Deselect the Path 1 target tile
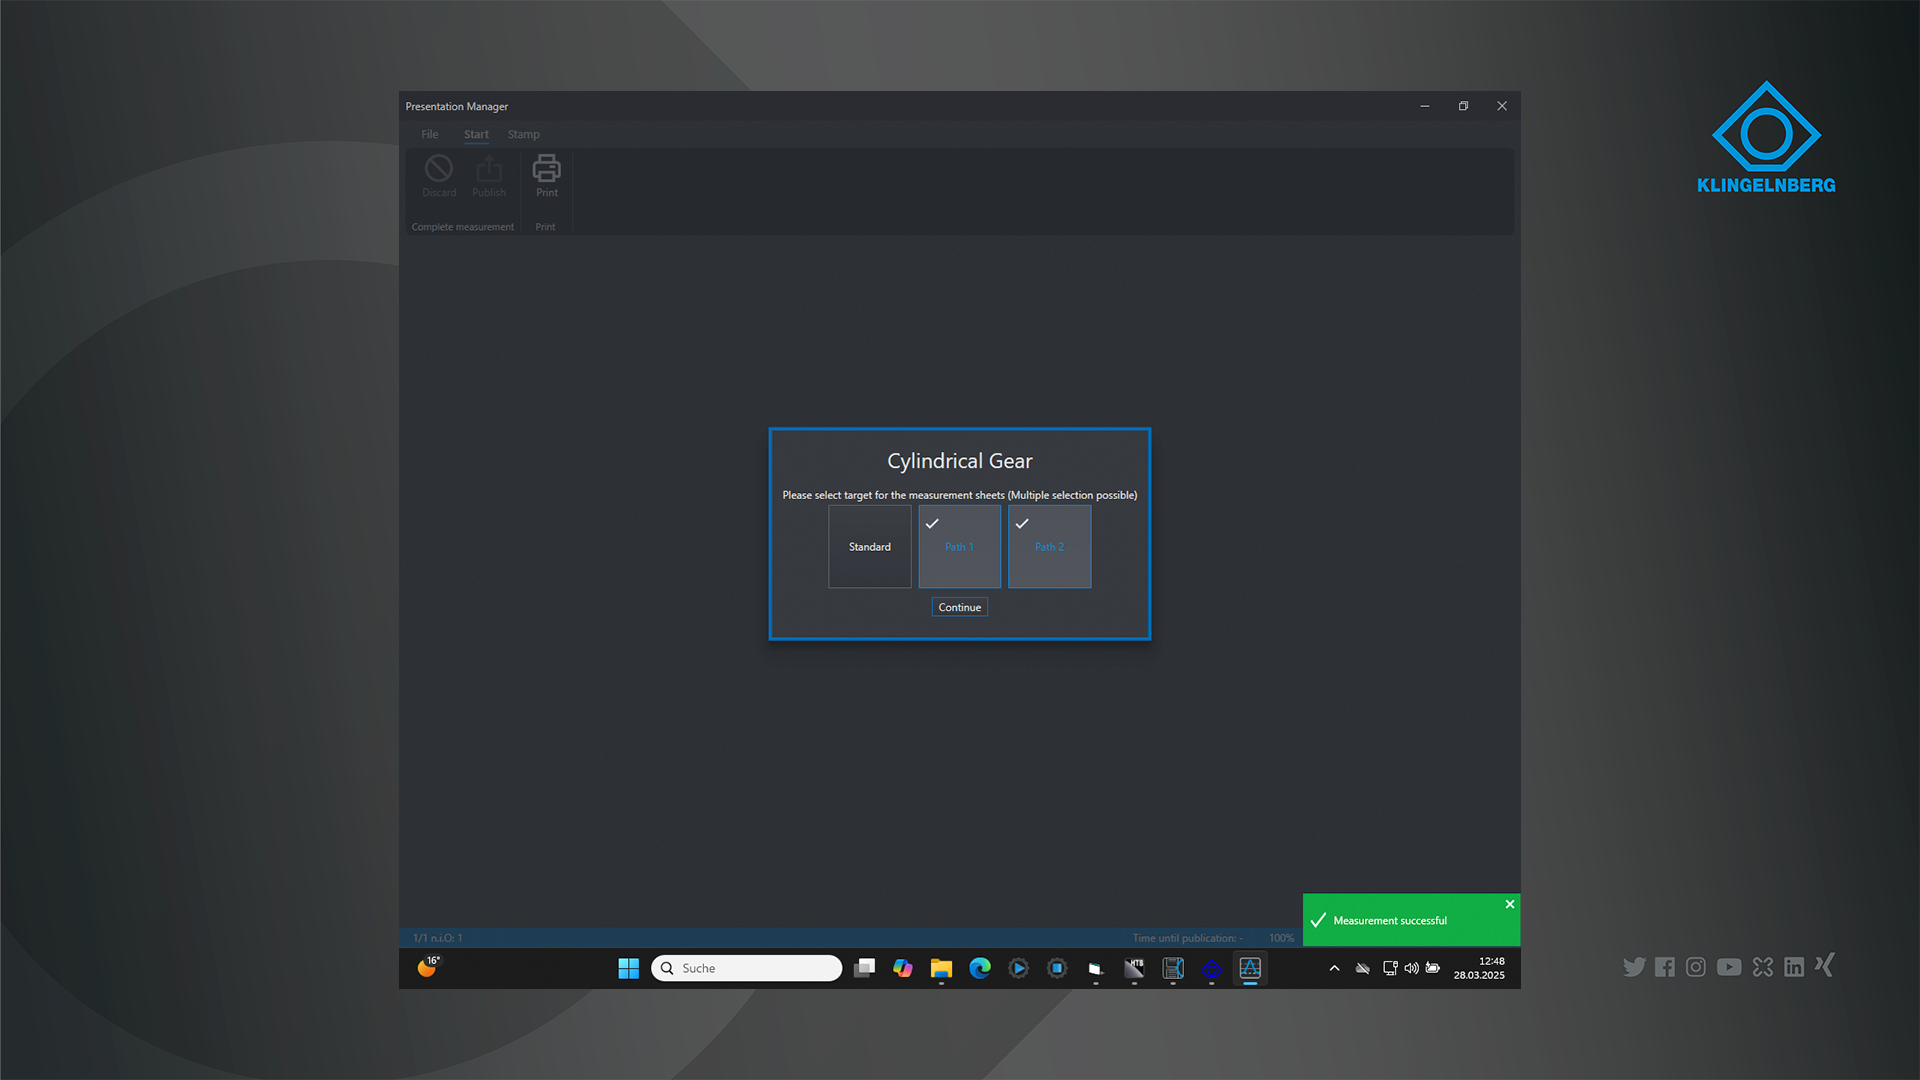Image resolution: width=1920 pixels, height=1080 pixels. (960, 546)
